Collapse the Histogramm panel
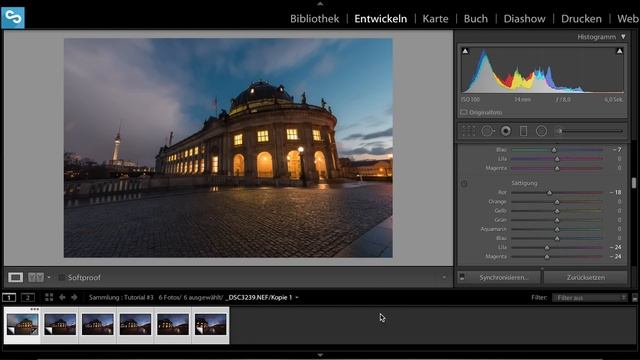 pyautogui.click(x=623, y=37)
